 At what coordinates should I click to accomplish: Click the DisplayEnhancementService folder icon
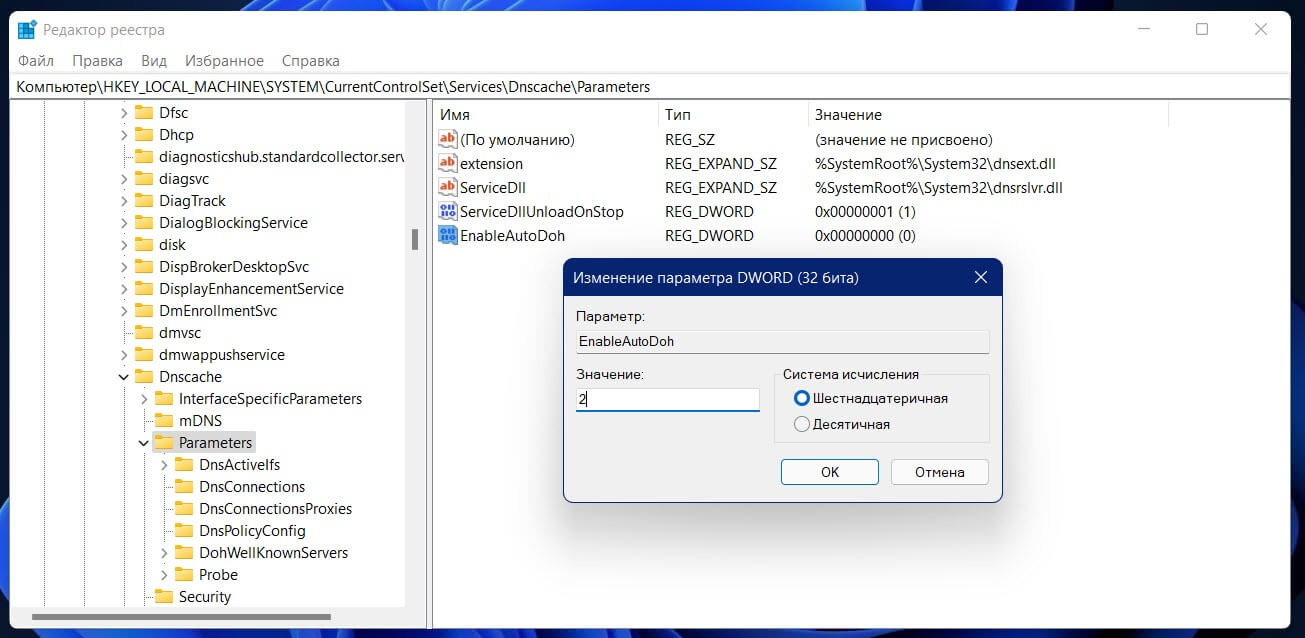tap(144, 288)
